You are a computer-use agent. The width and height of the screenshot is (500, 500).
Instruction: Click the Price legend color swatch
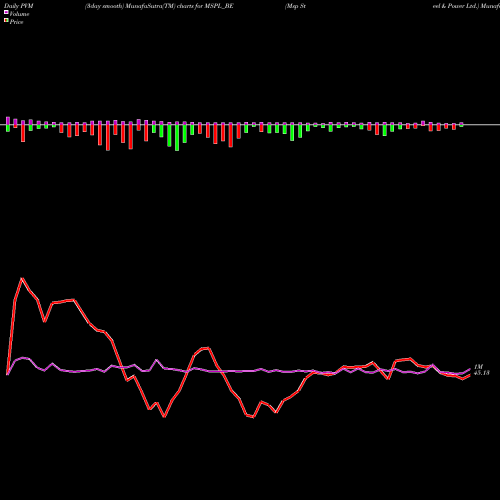pyautogui.click(x=6, y=21)
